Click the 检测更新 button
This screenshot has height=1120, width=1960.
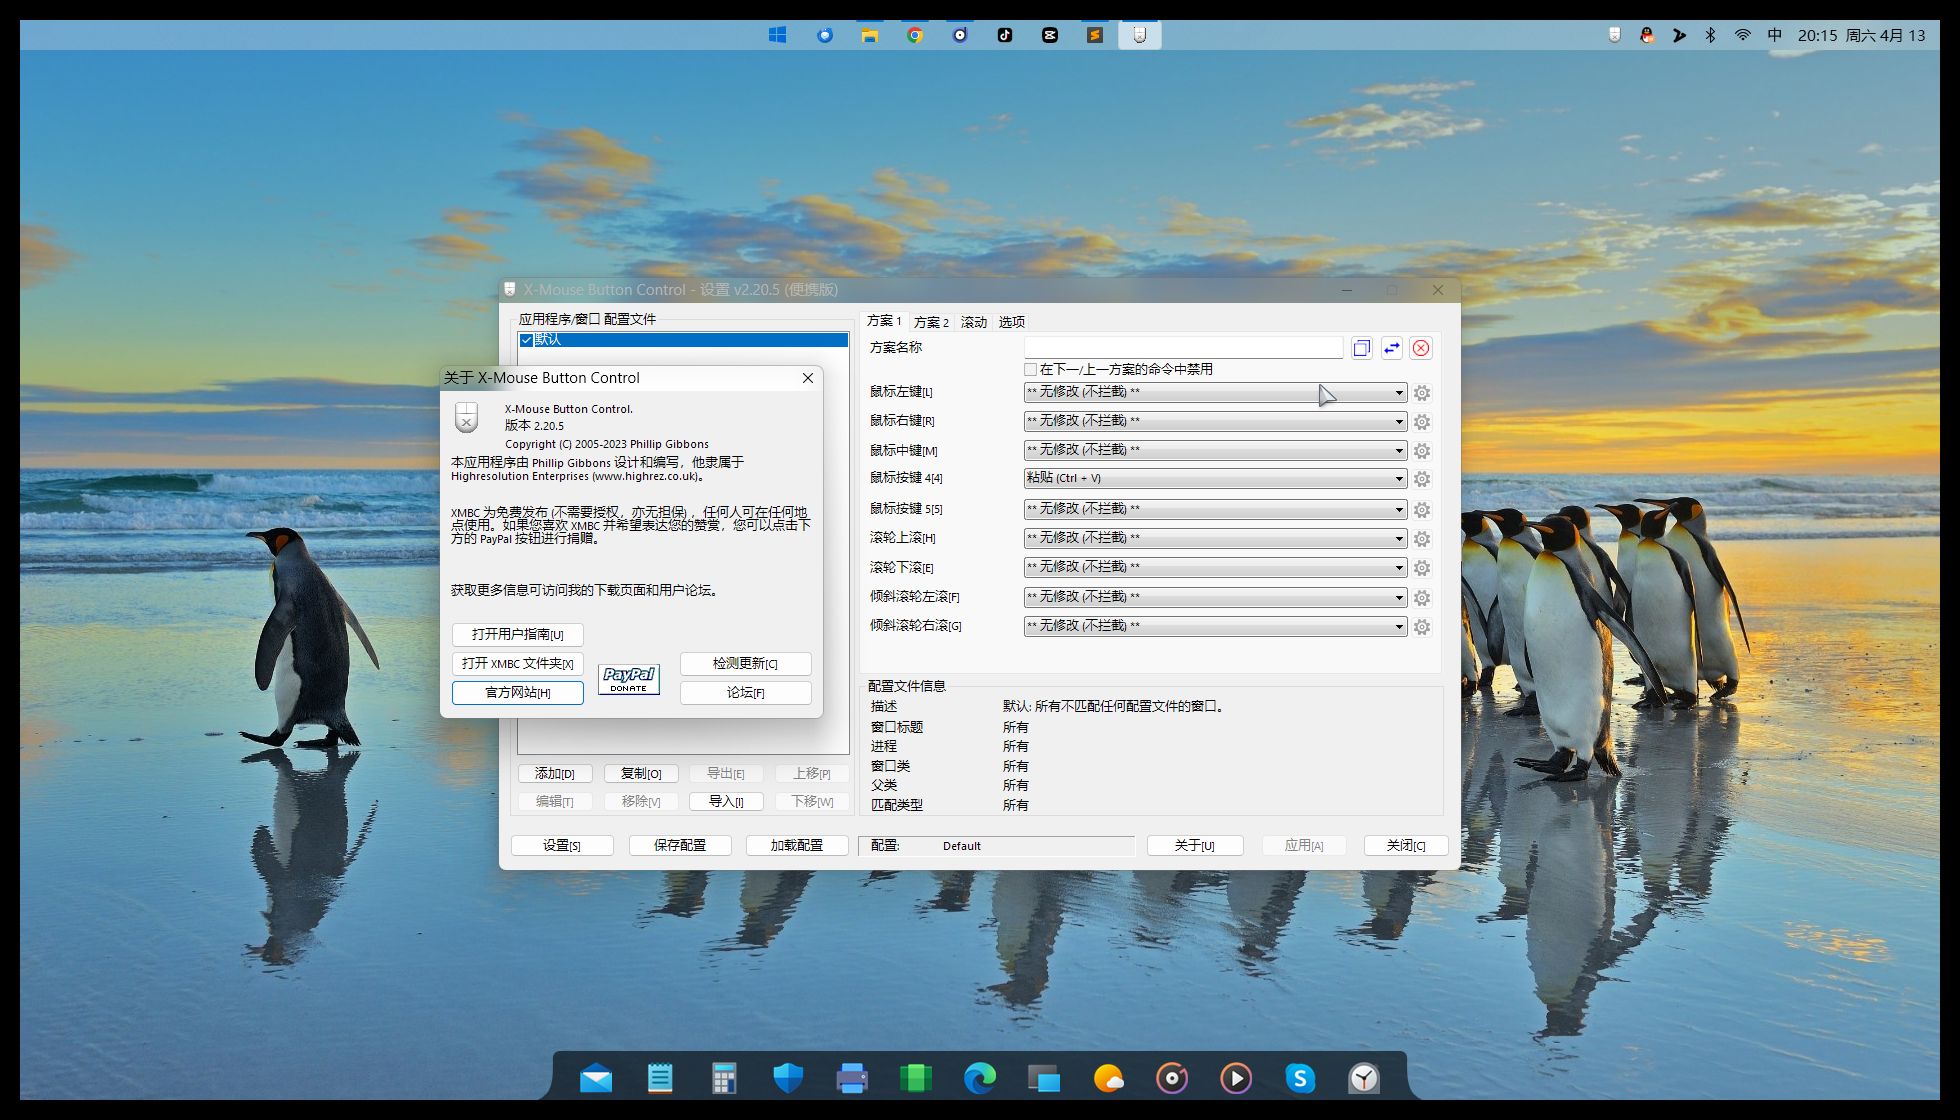745,663
